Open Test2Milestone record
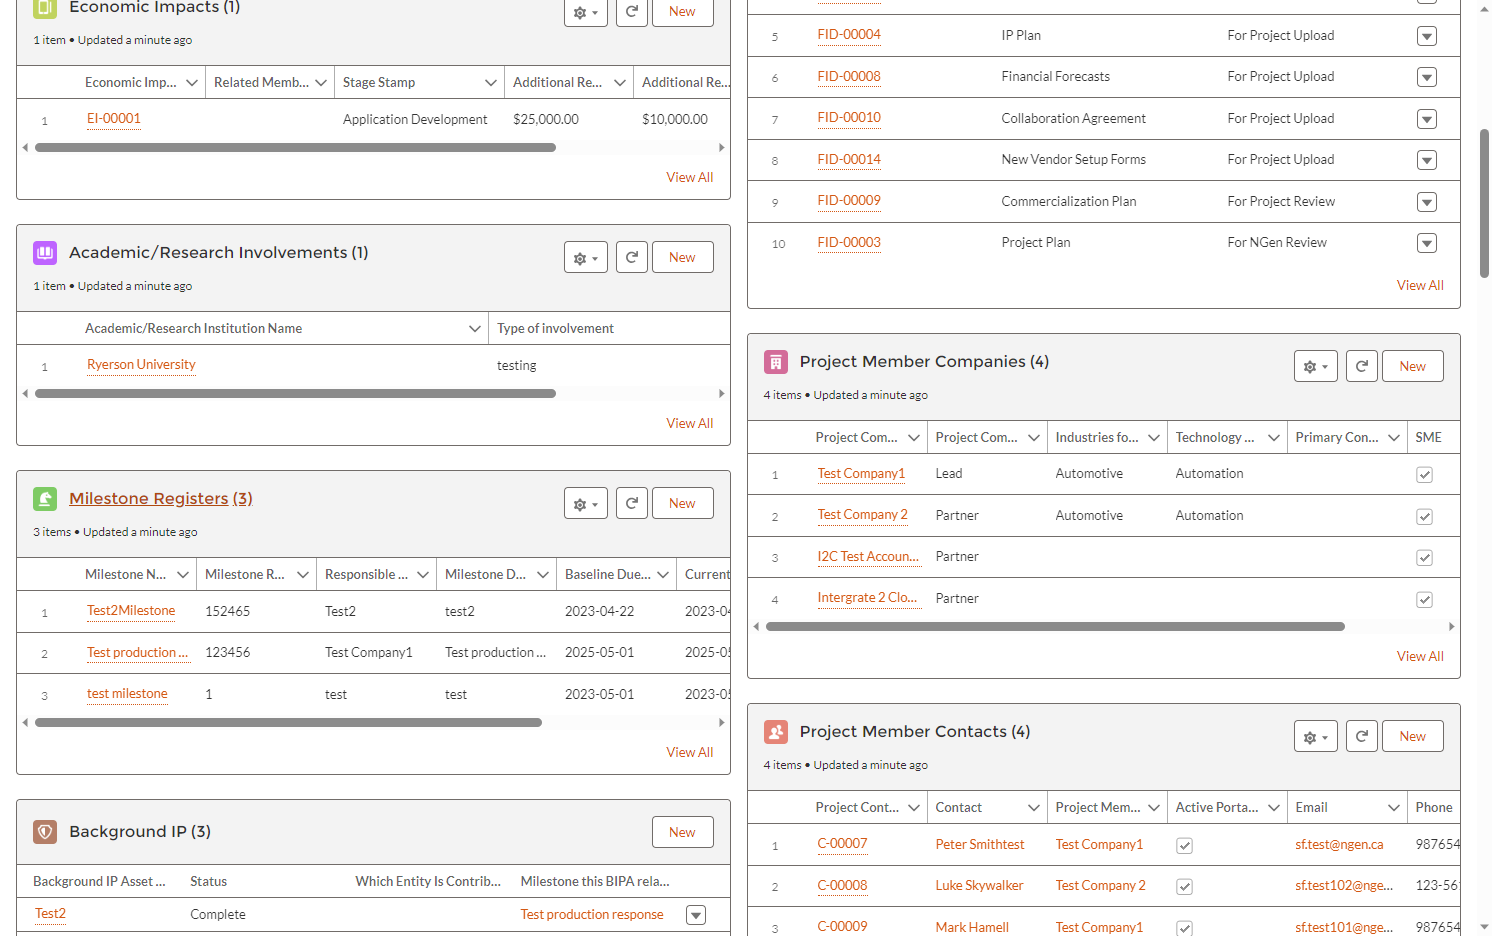The height and width of the screenshot is (936, 1492). pos(131,611)
